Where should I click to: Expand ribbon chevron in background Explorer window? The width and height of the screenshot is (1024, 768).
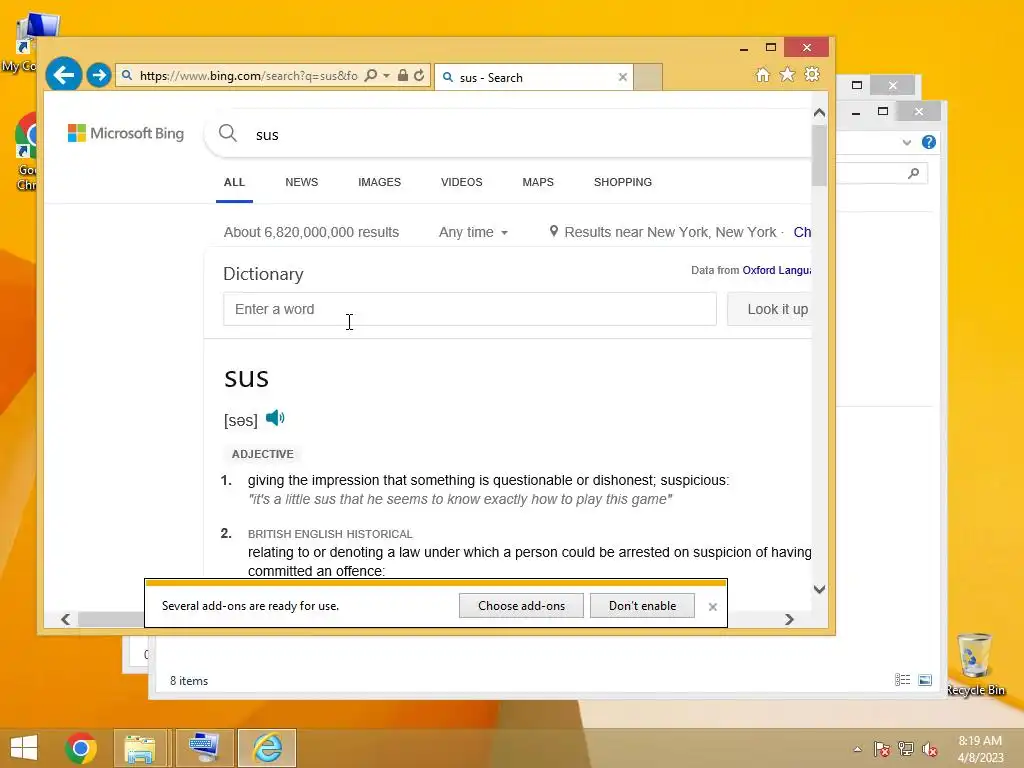[906, 142]
